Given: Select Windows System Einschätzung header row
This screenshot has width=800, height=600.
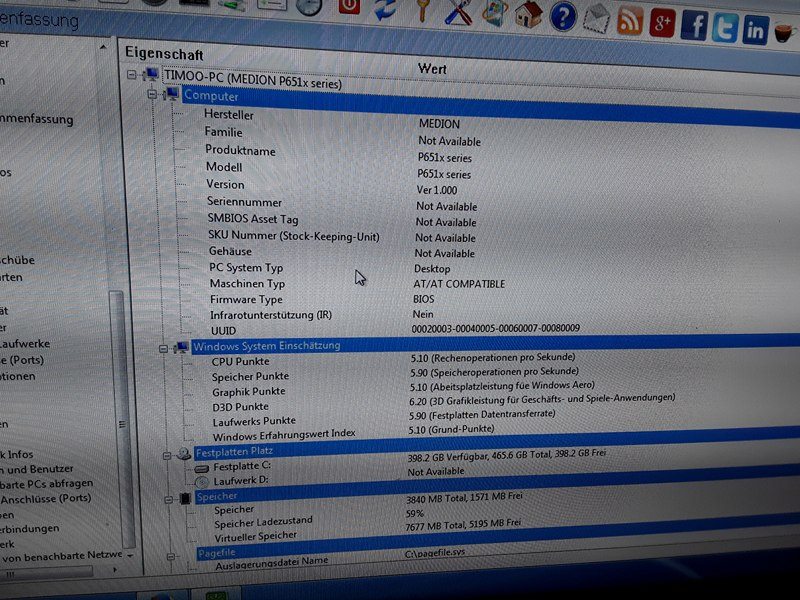Looking at the screenshot, I should [x=495, y=344].
